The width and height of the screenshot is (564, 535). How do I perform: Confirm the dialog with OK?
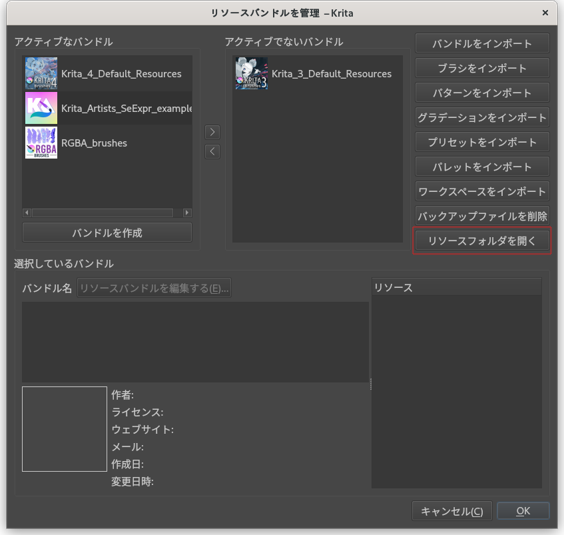point(523,511)
